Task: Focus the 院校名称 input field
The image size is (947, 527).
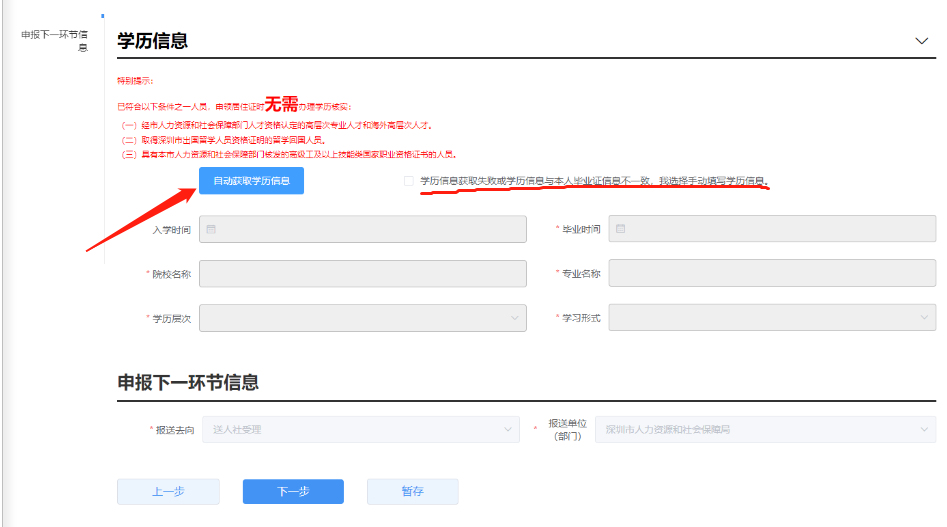Action: tap(362, 273)
